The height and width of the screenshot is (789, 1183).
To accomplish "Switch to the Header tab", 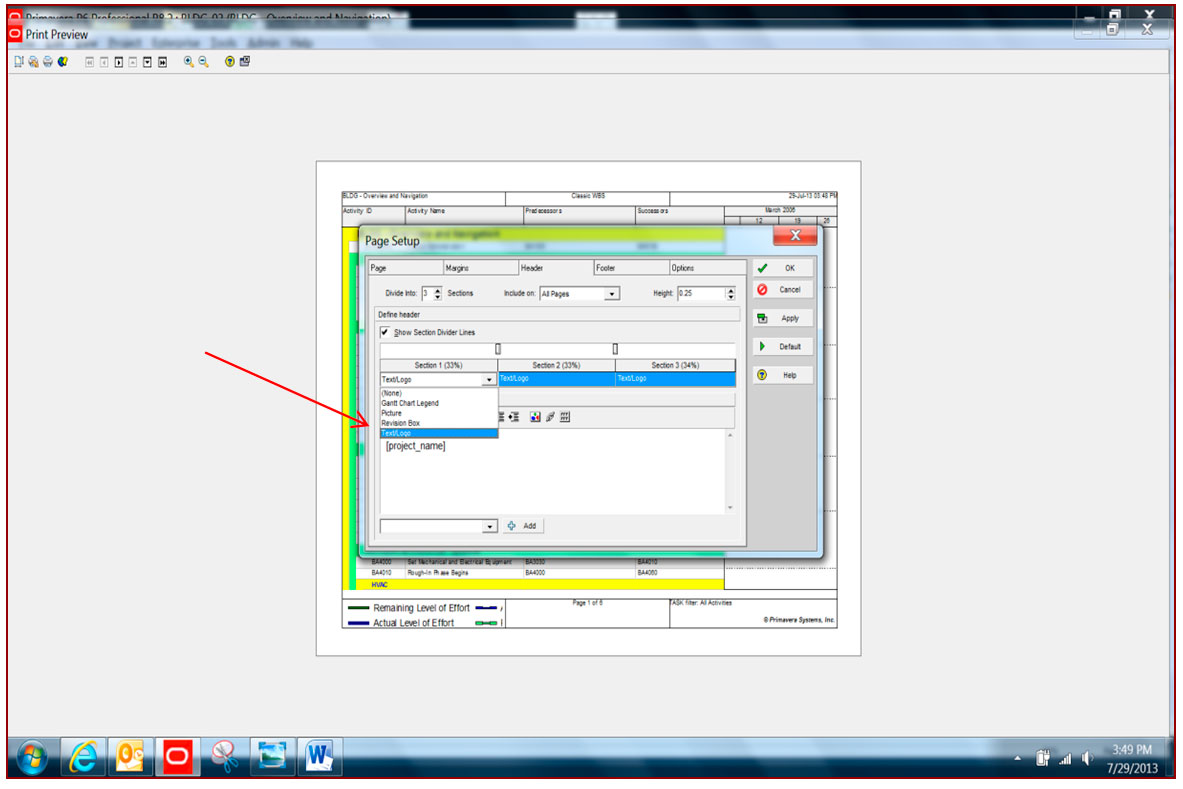I will 557,268.
